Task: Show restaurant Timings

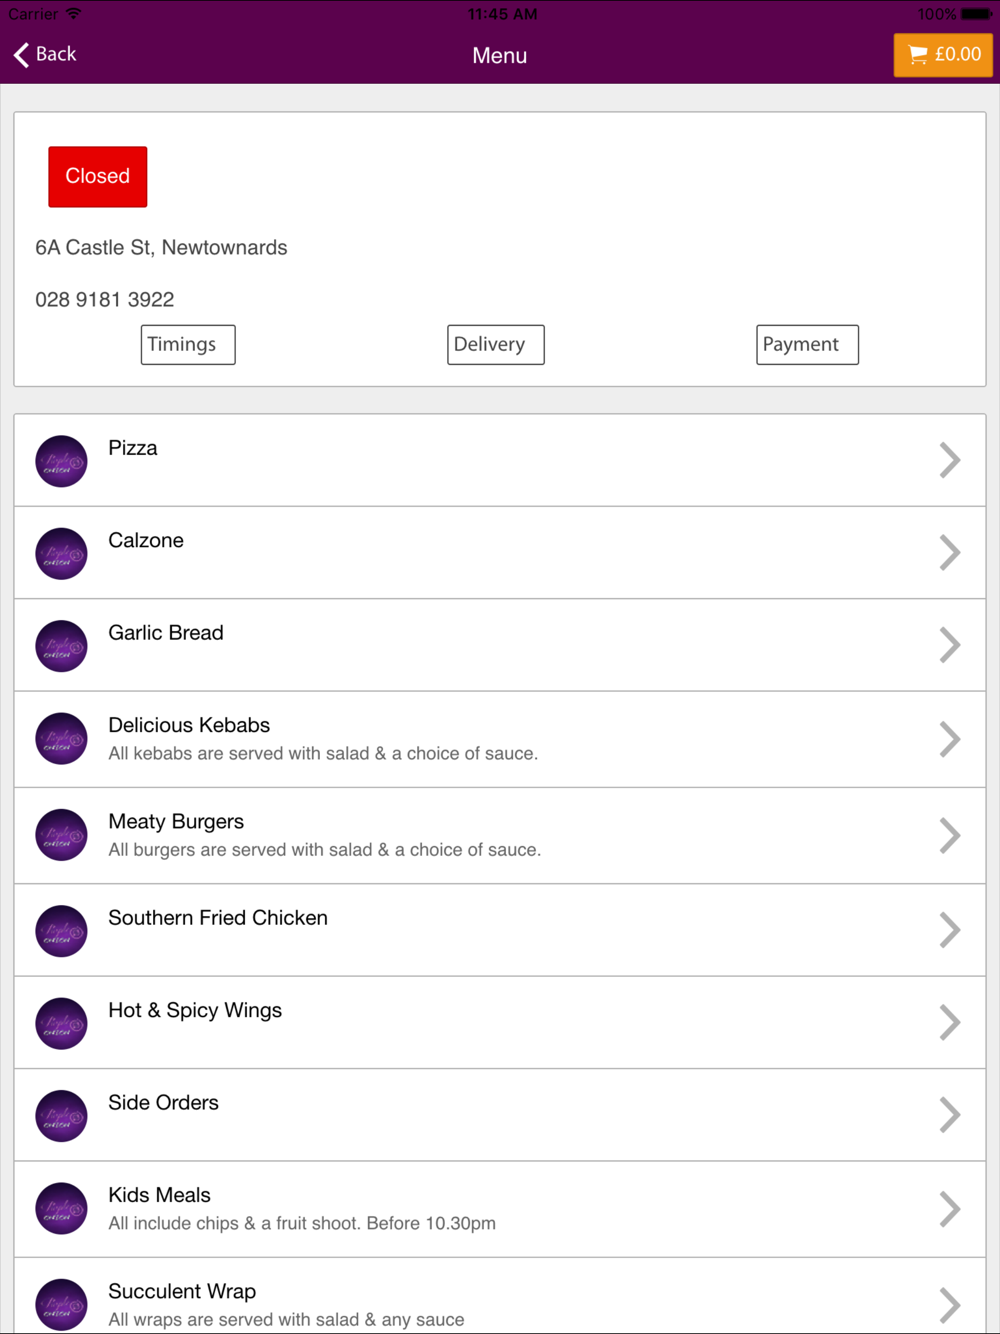Action: click(x=188, y=345)
